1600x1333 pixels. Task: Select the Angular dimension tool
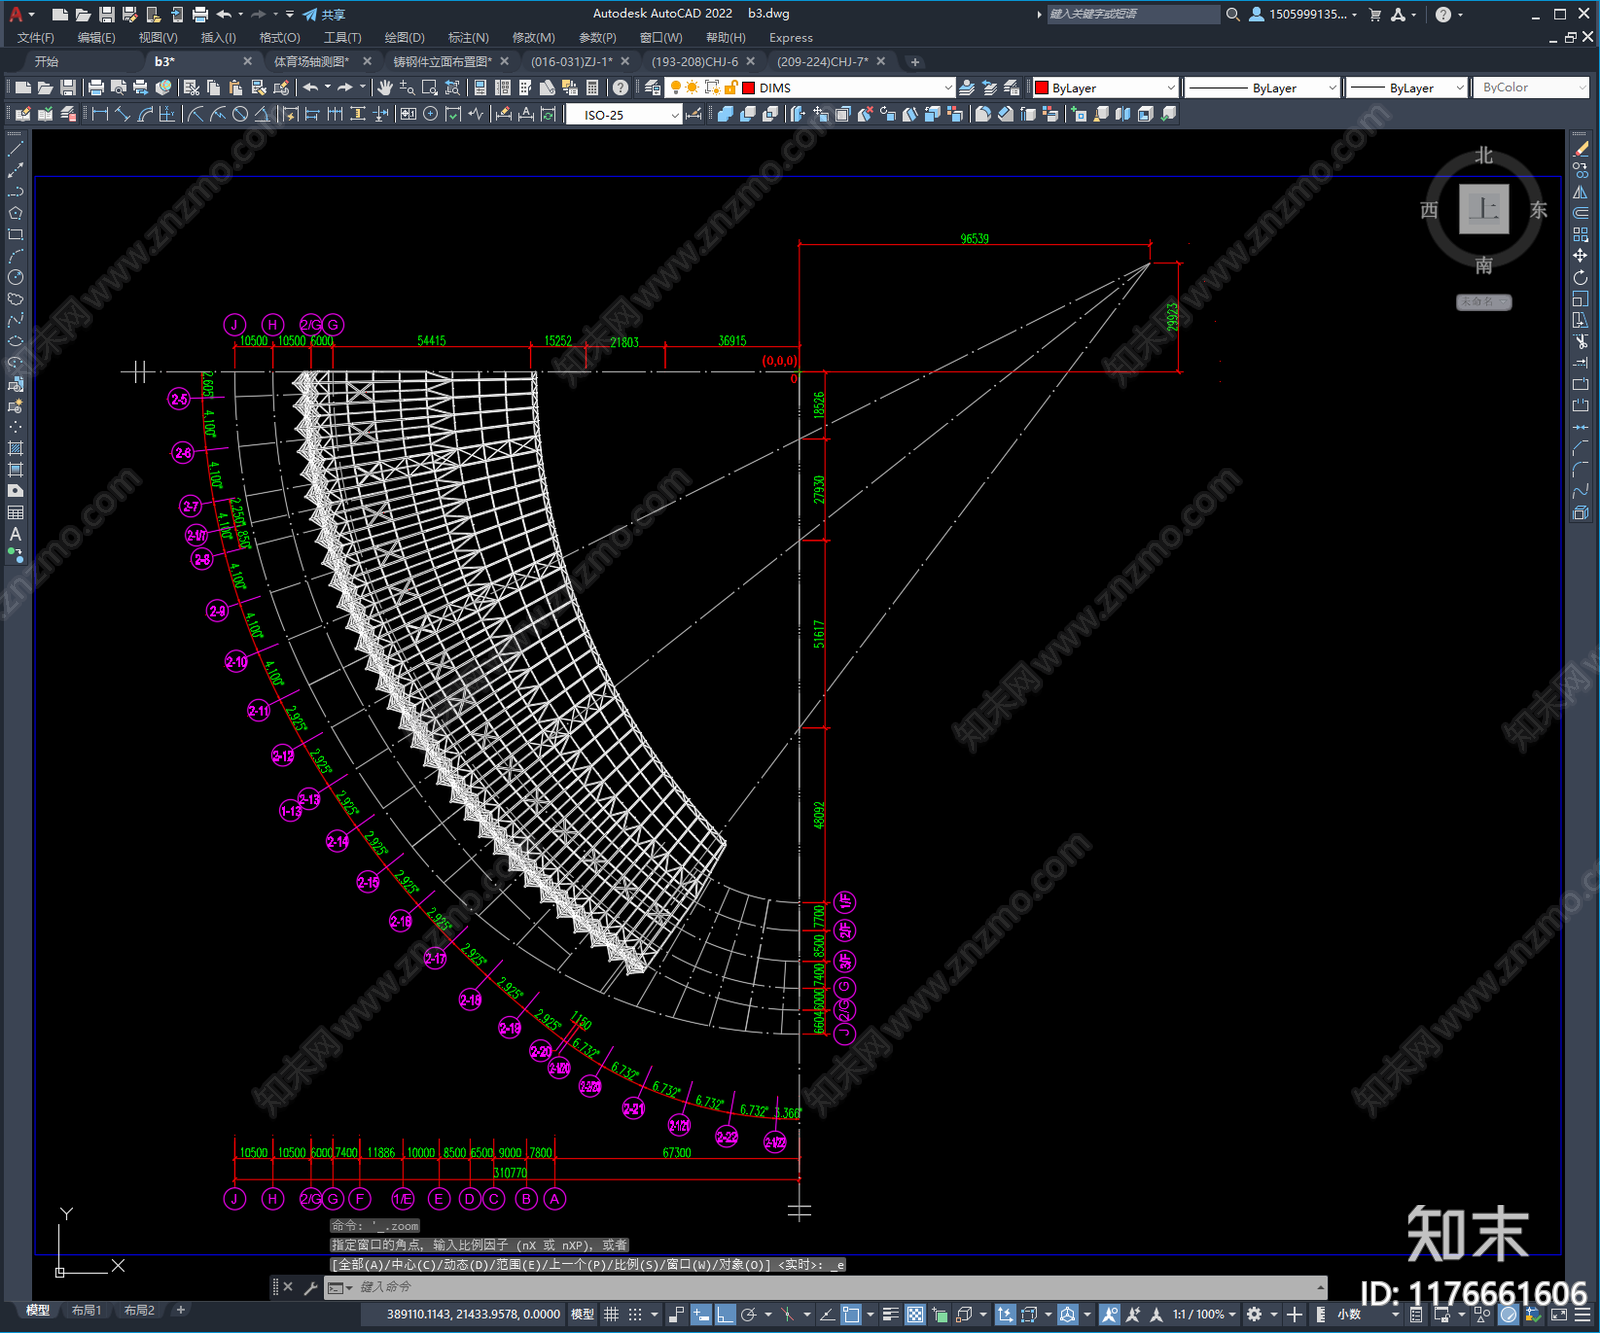pos(262,114)
